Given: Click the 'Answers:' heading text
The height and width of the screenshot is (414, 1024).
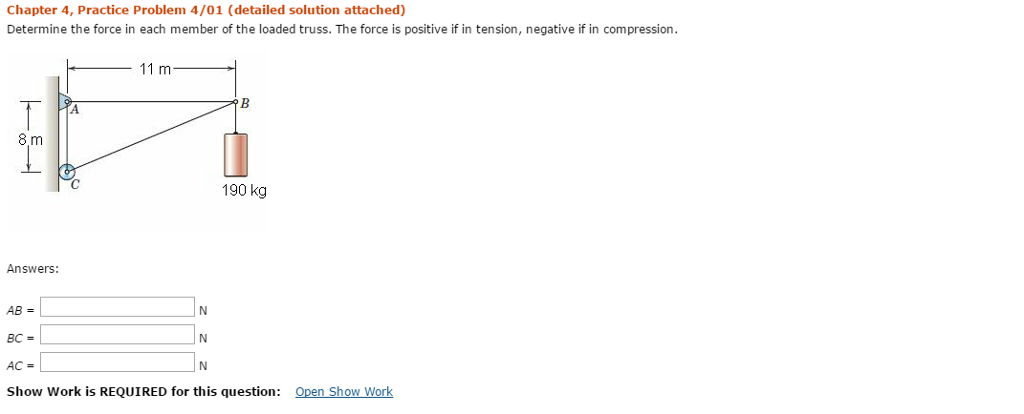Looking at the screenshot, I should (x=33, y=269).
